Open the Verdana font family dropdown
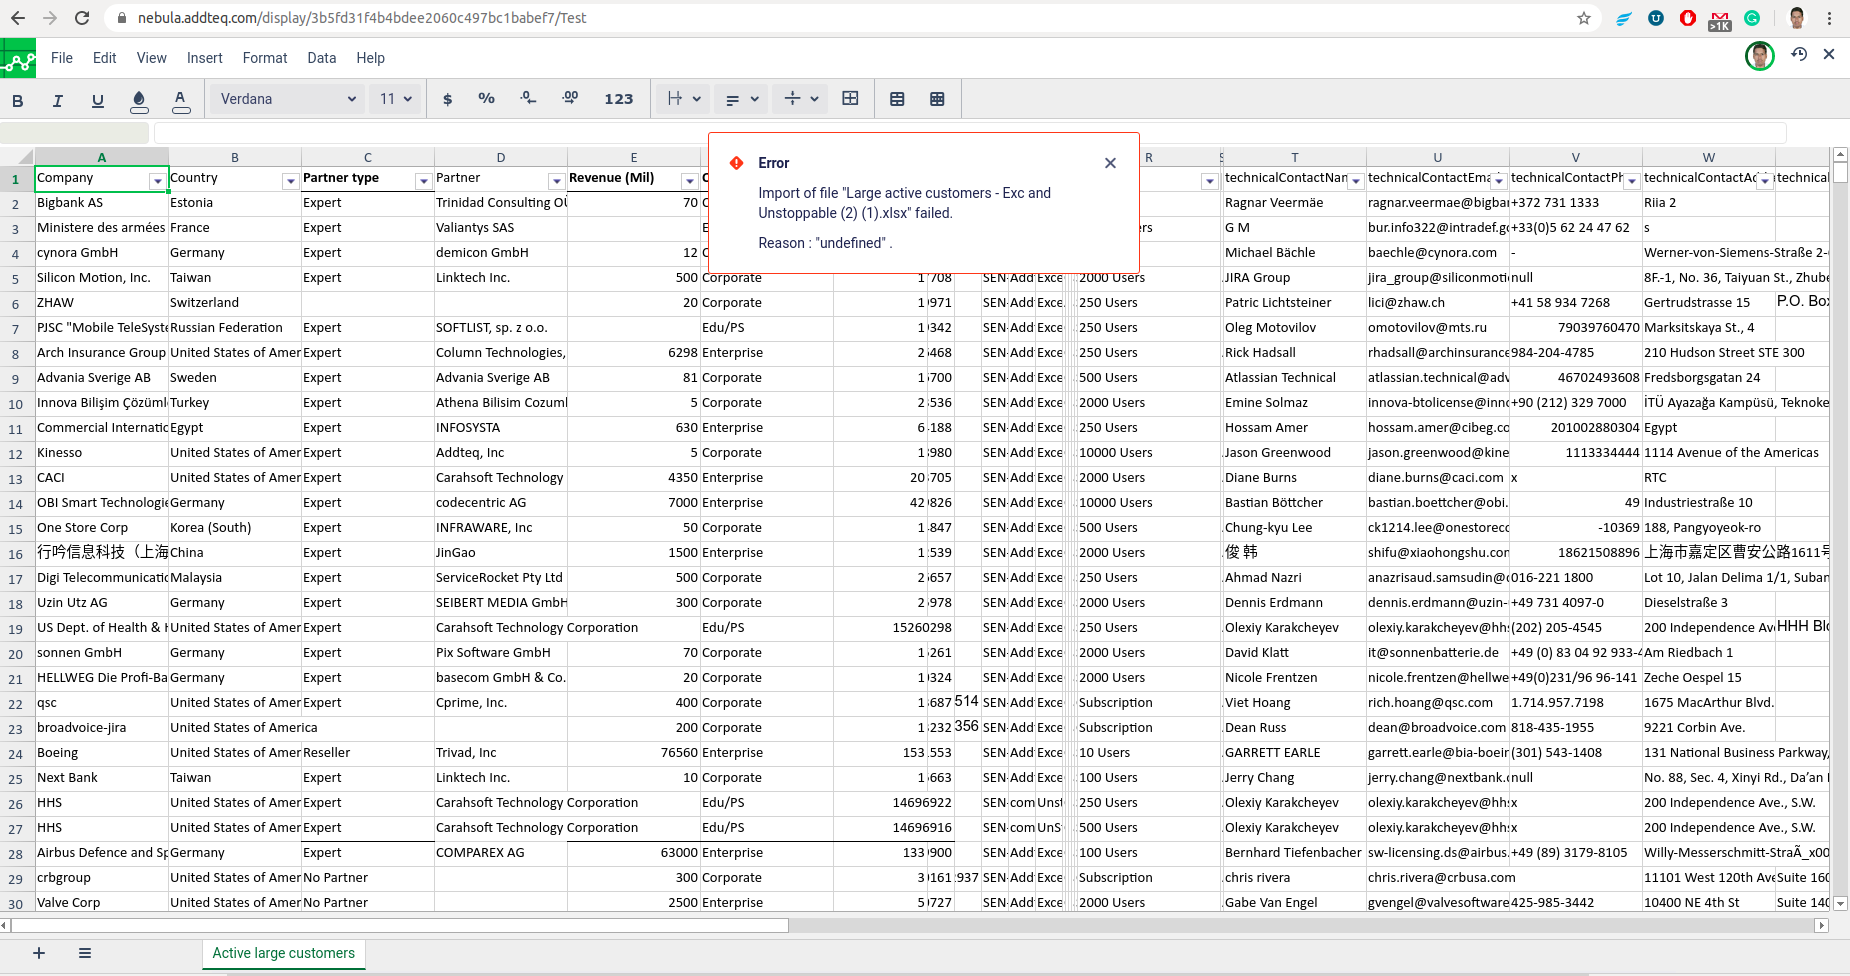1850x976 pixels. [x=286, y=99]
